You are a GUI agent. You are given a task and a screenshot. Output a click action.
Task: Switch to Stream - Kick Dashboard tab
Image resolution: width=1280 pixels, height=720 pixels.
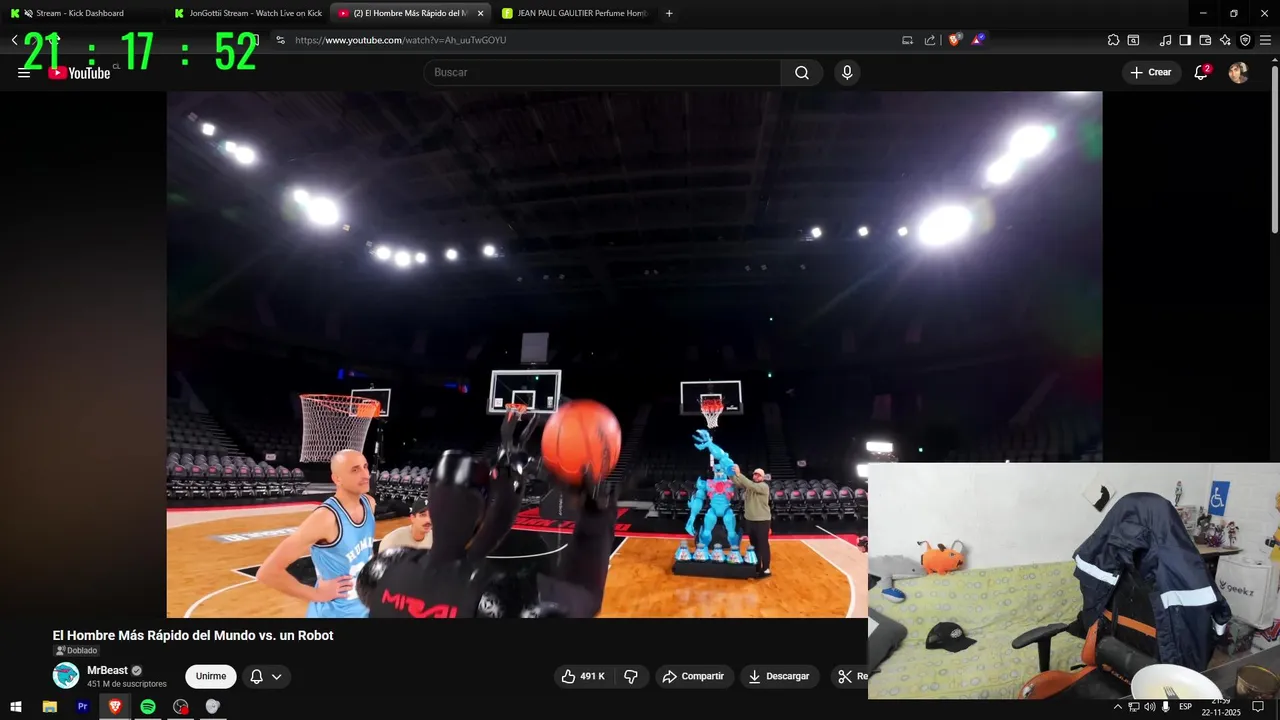coord(80,13)
